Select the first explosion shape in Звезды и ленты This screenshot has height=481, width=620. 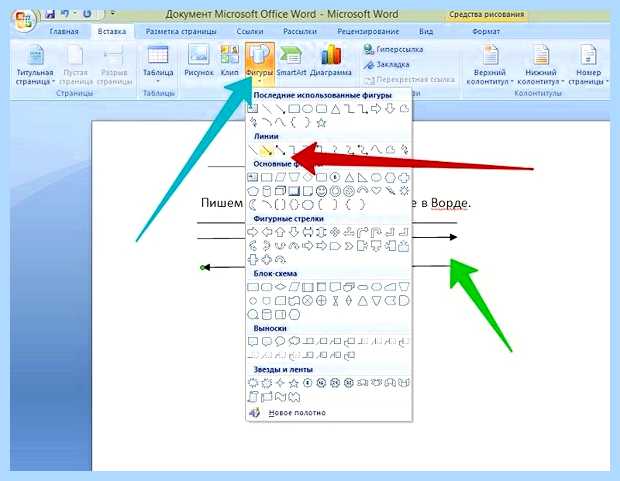pos(252,383)
